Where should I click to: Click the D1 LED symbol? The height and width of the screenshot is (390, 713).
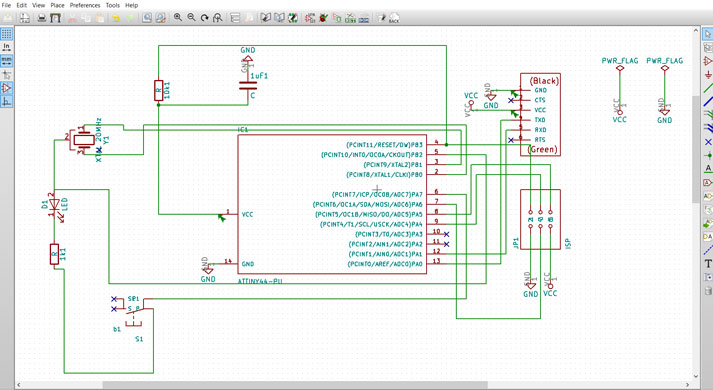tap(55, 205)
